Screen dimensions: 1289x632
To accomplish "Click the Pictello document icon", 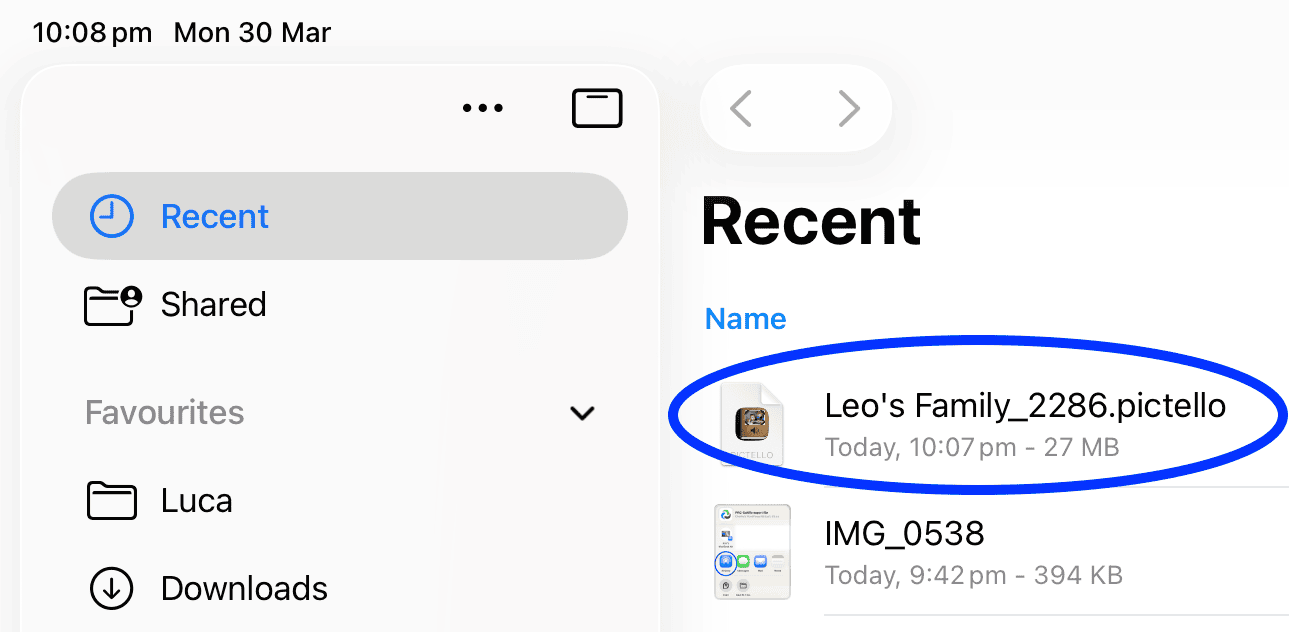I will click(x=752, y=424).
